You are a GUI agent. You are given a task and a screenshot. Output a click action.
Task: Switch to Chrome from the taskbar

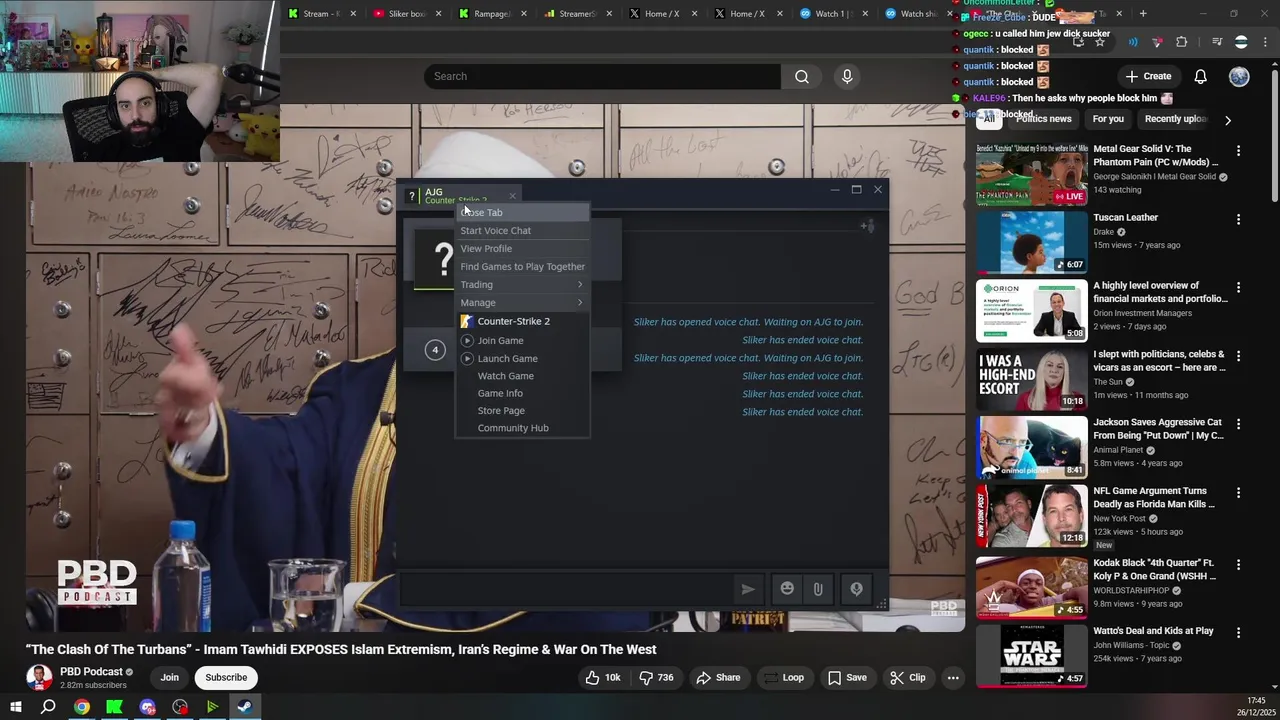coord(82,707)
